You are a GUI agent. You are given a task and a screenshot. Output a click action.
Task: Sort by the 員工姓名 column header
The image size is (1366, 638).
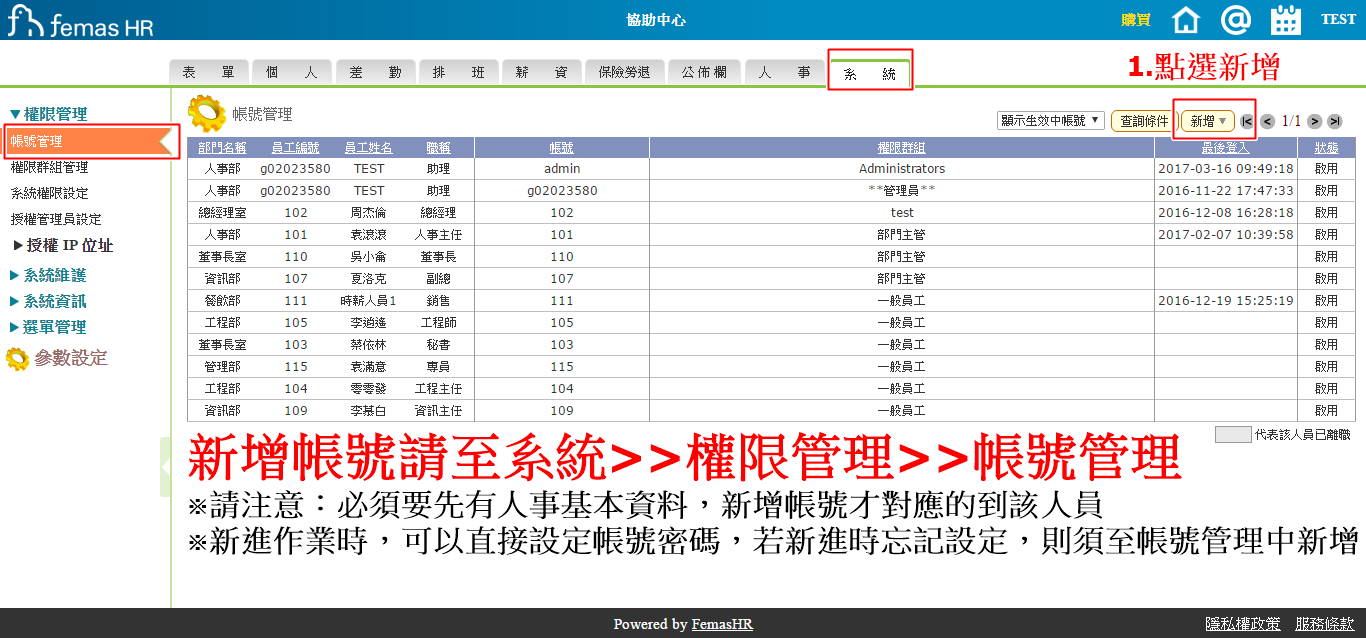coord(368,148)
